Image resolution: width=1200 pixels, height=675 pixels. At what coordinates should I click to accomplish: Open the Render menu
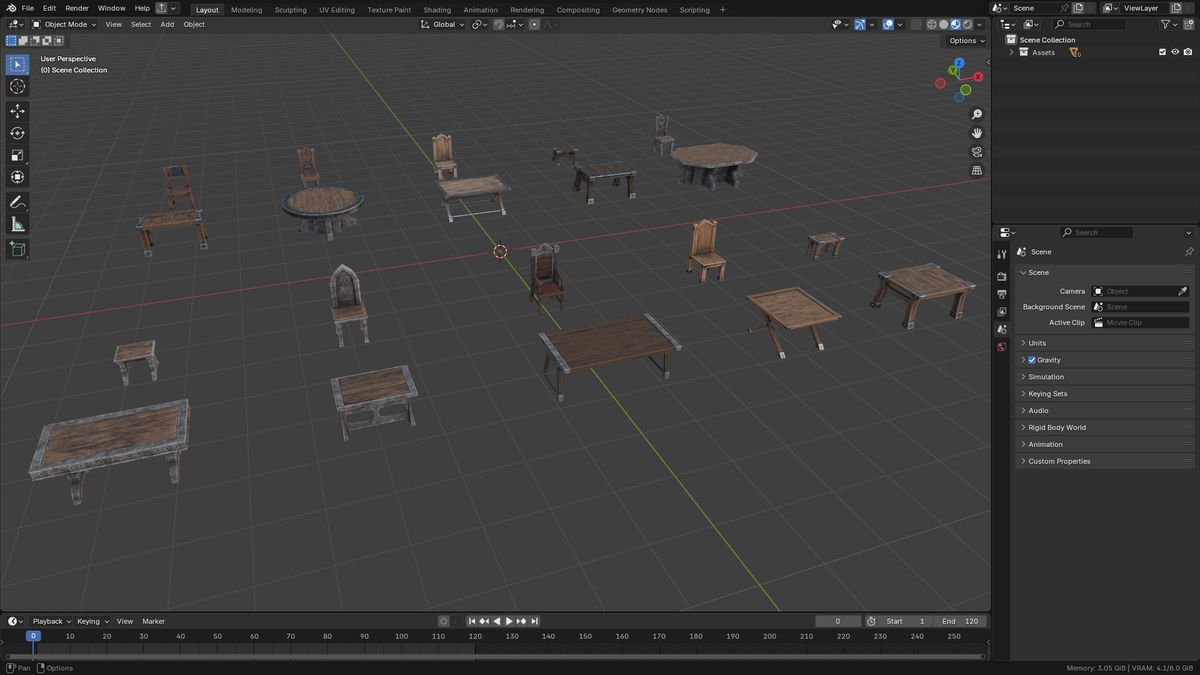tap(77, 8)
